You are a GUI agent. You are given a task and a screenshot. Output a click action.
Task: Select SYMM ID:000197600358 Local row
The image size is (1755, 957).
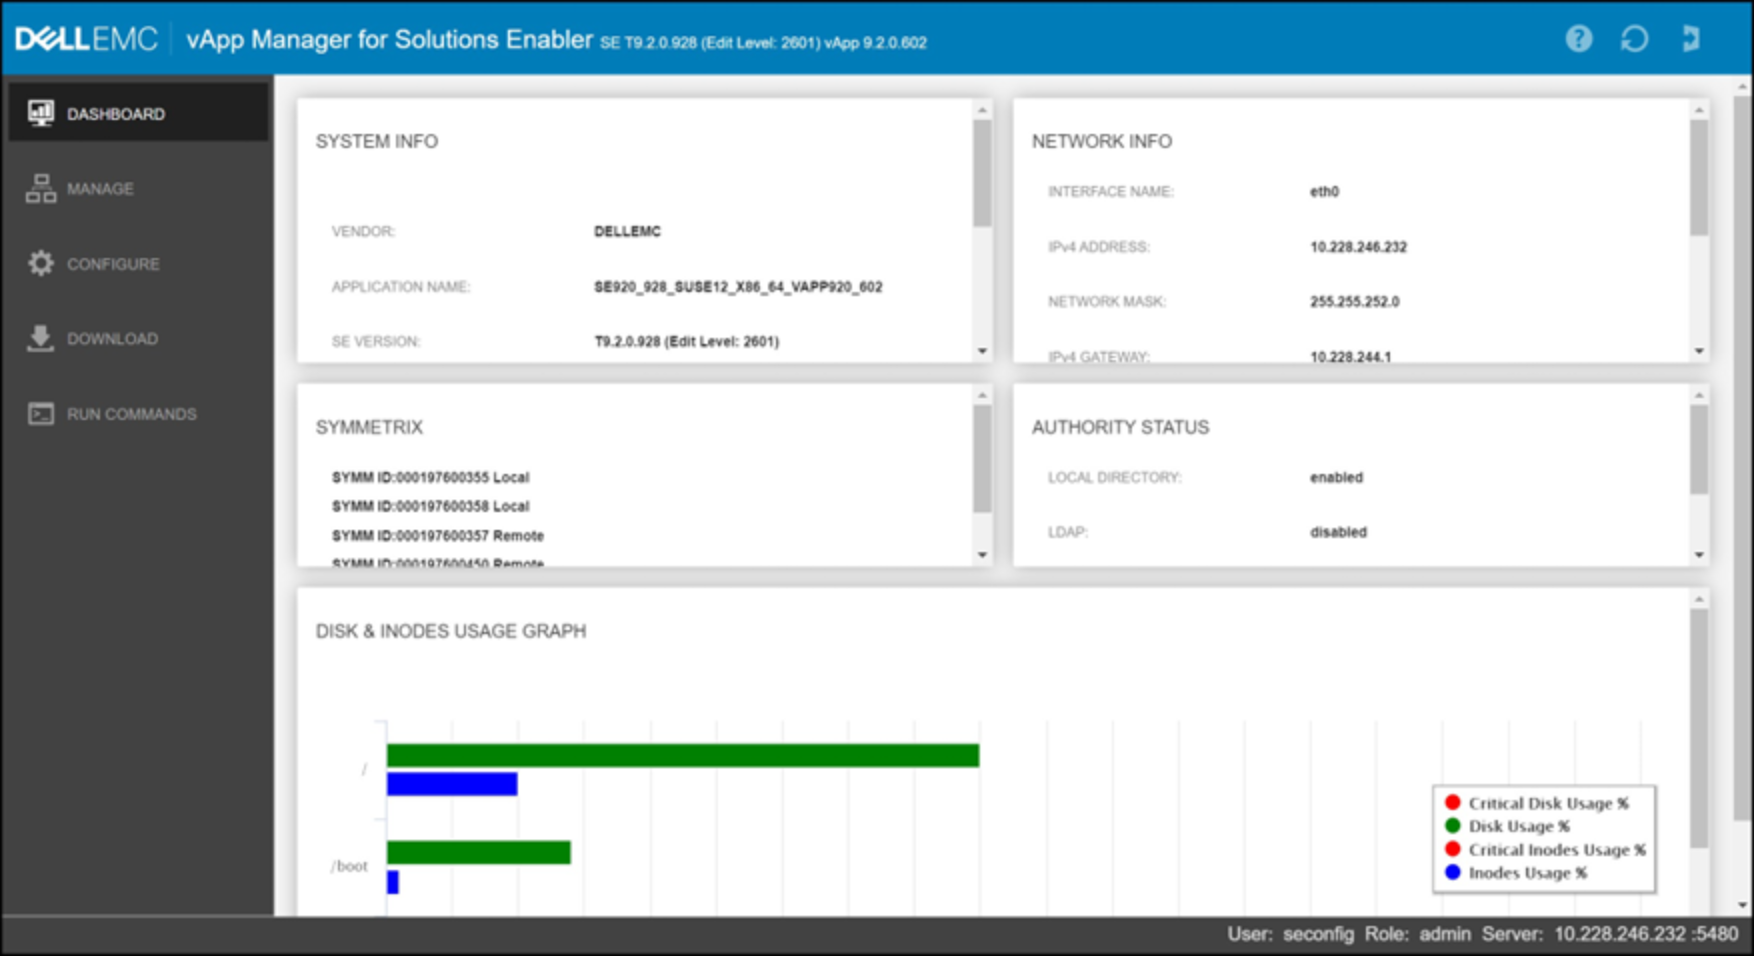coord(431,506)
